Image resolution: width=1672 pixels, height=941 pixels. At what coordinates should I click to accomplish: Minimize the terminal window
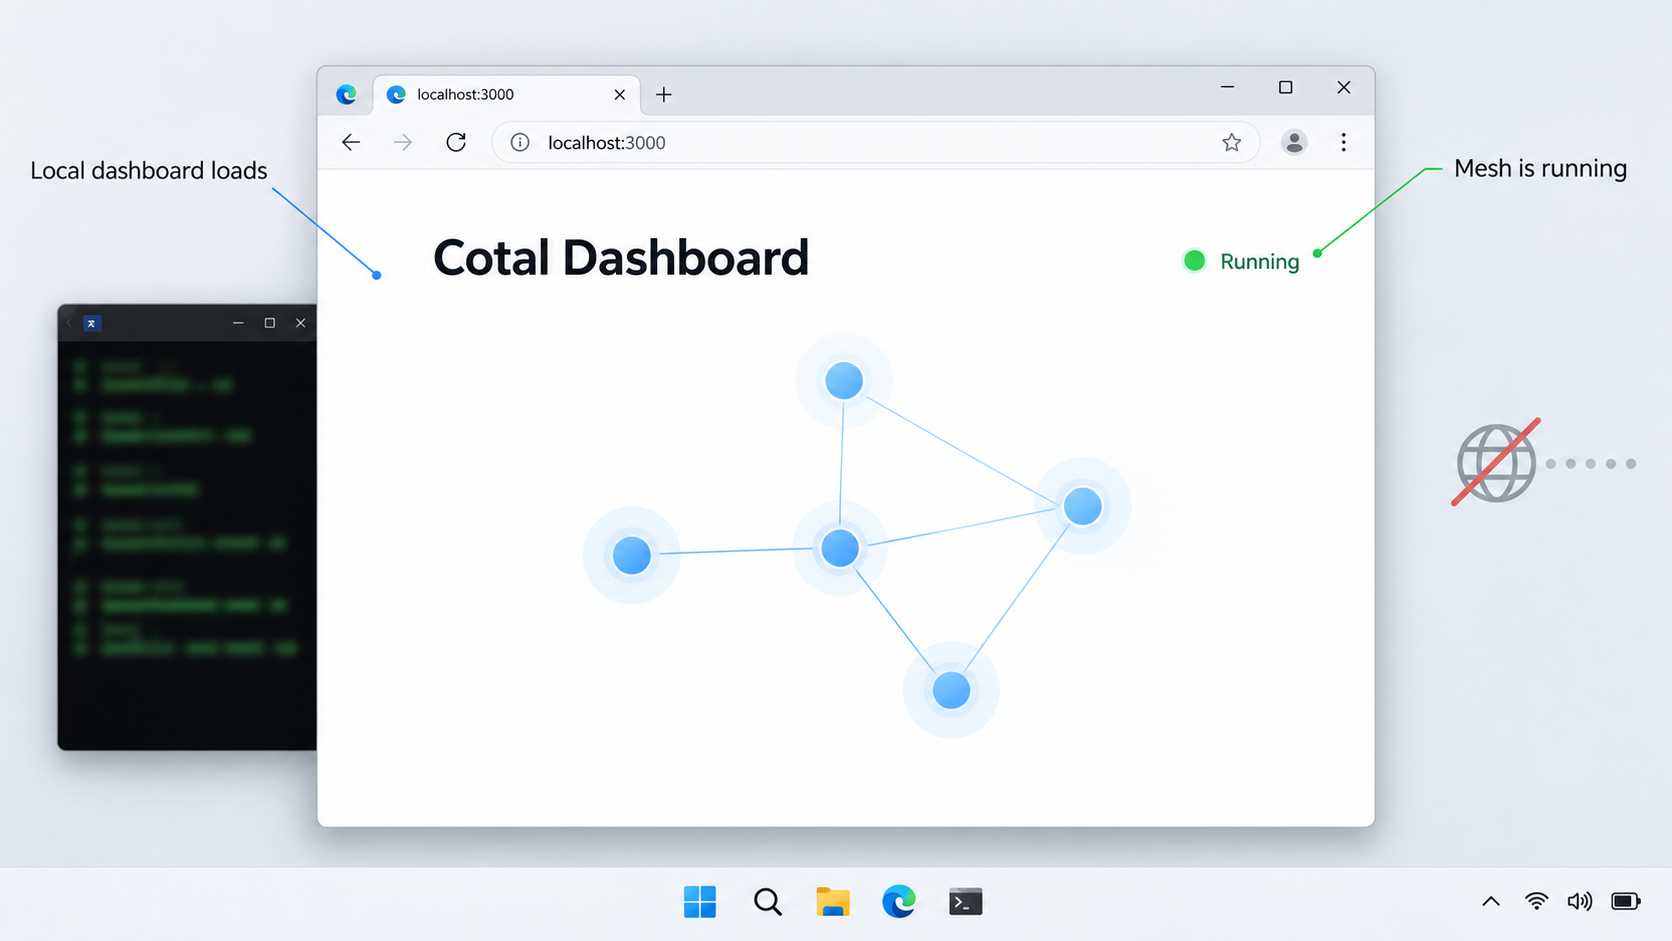(x=238, y=323)
